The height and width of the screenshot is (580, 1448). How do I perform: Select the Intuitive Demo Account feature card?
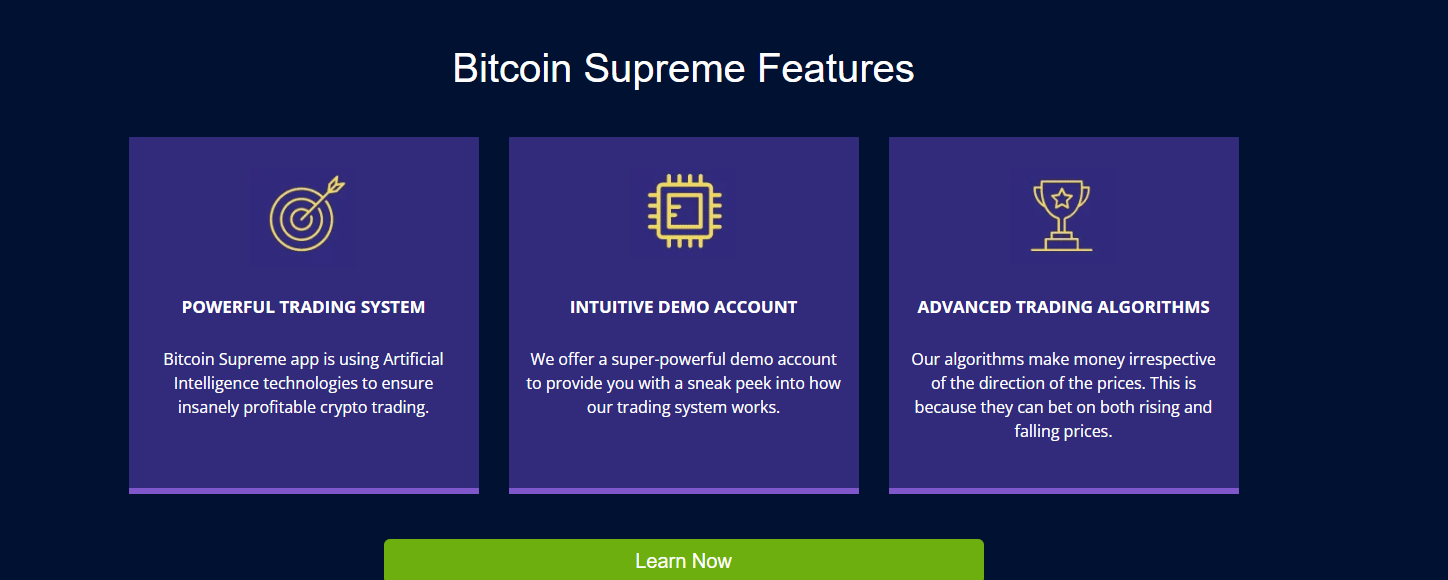tap(684, 455)
